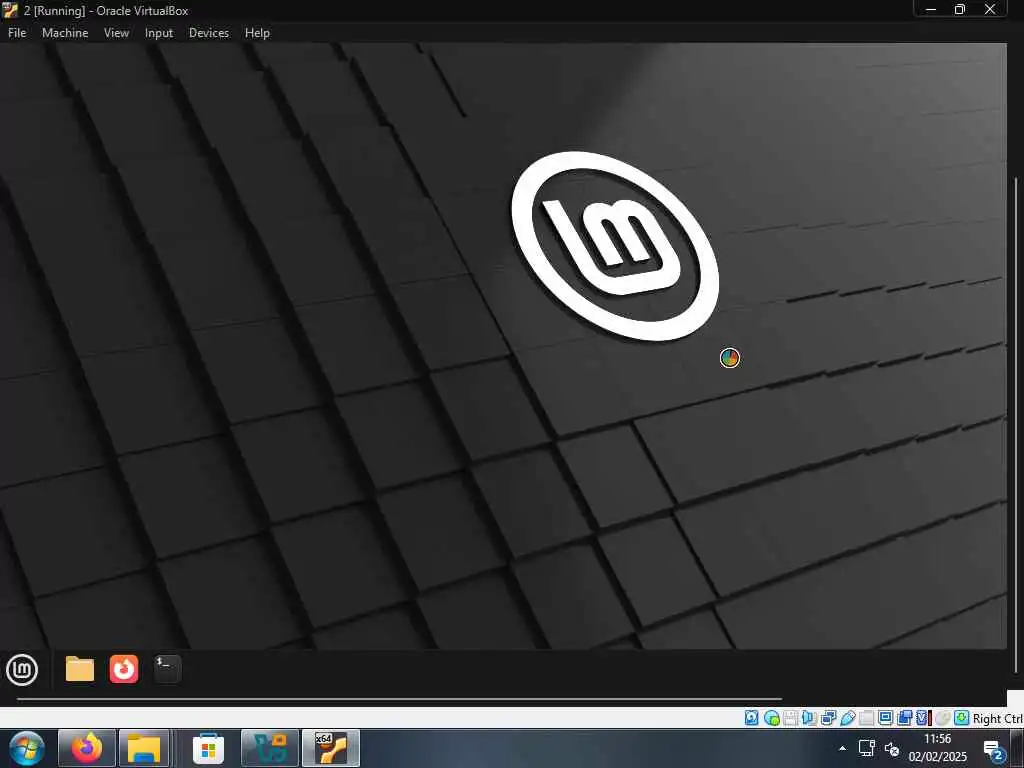Open the View menu
This screenshot has width=1024, height=768.
116,33
